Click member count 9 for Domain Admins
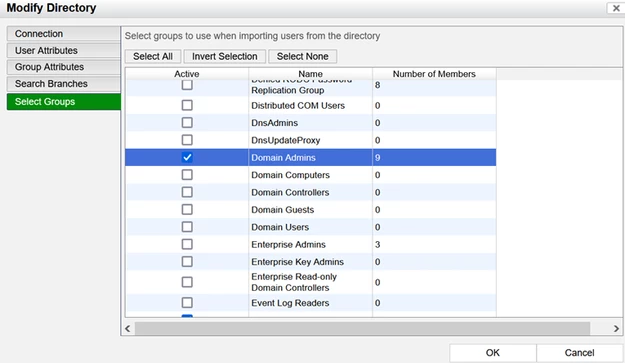625x363 pixels. click(x=377, y=158)
